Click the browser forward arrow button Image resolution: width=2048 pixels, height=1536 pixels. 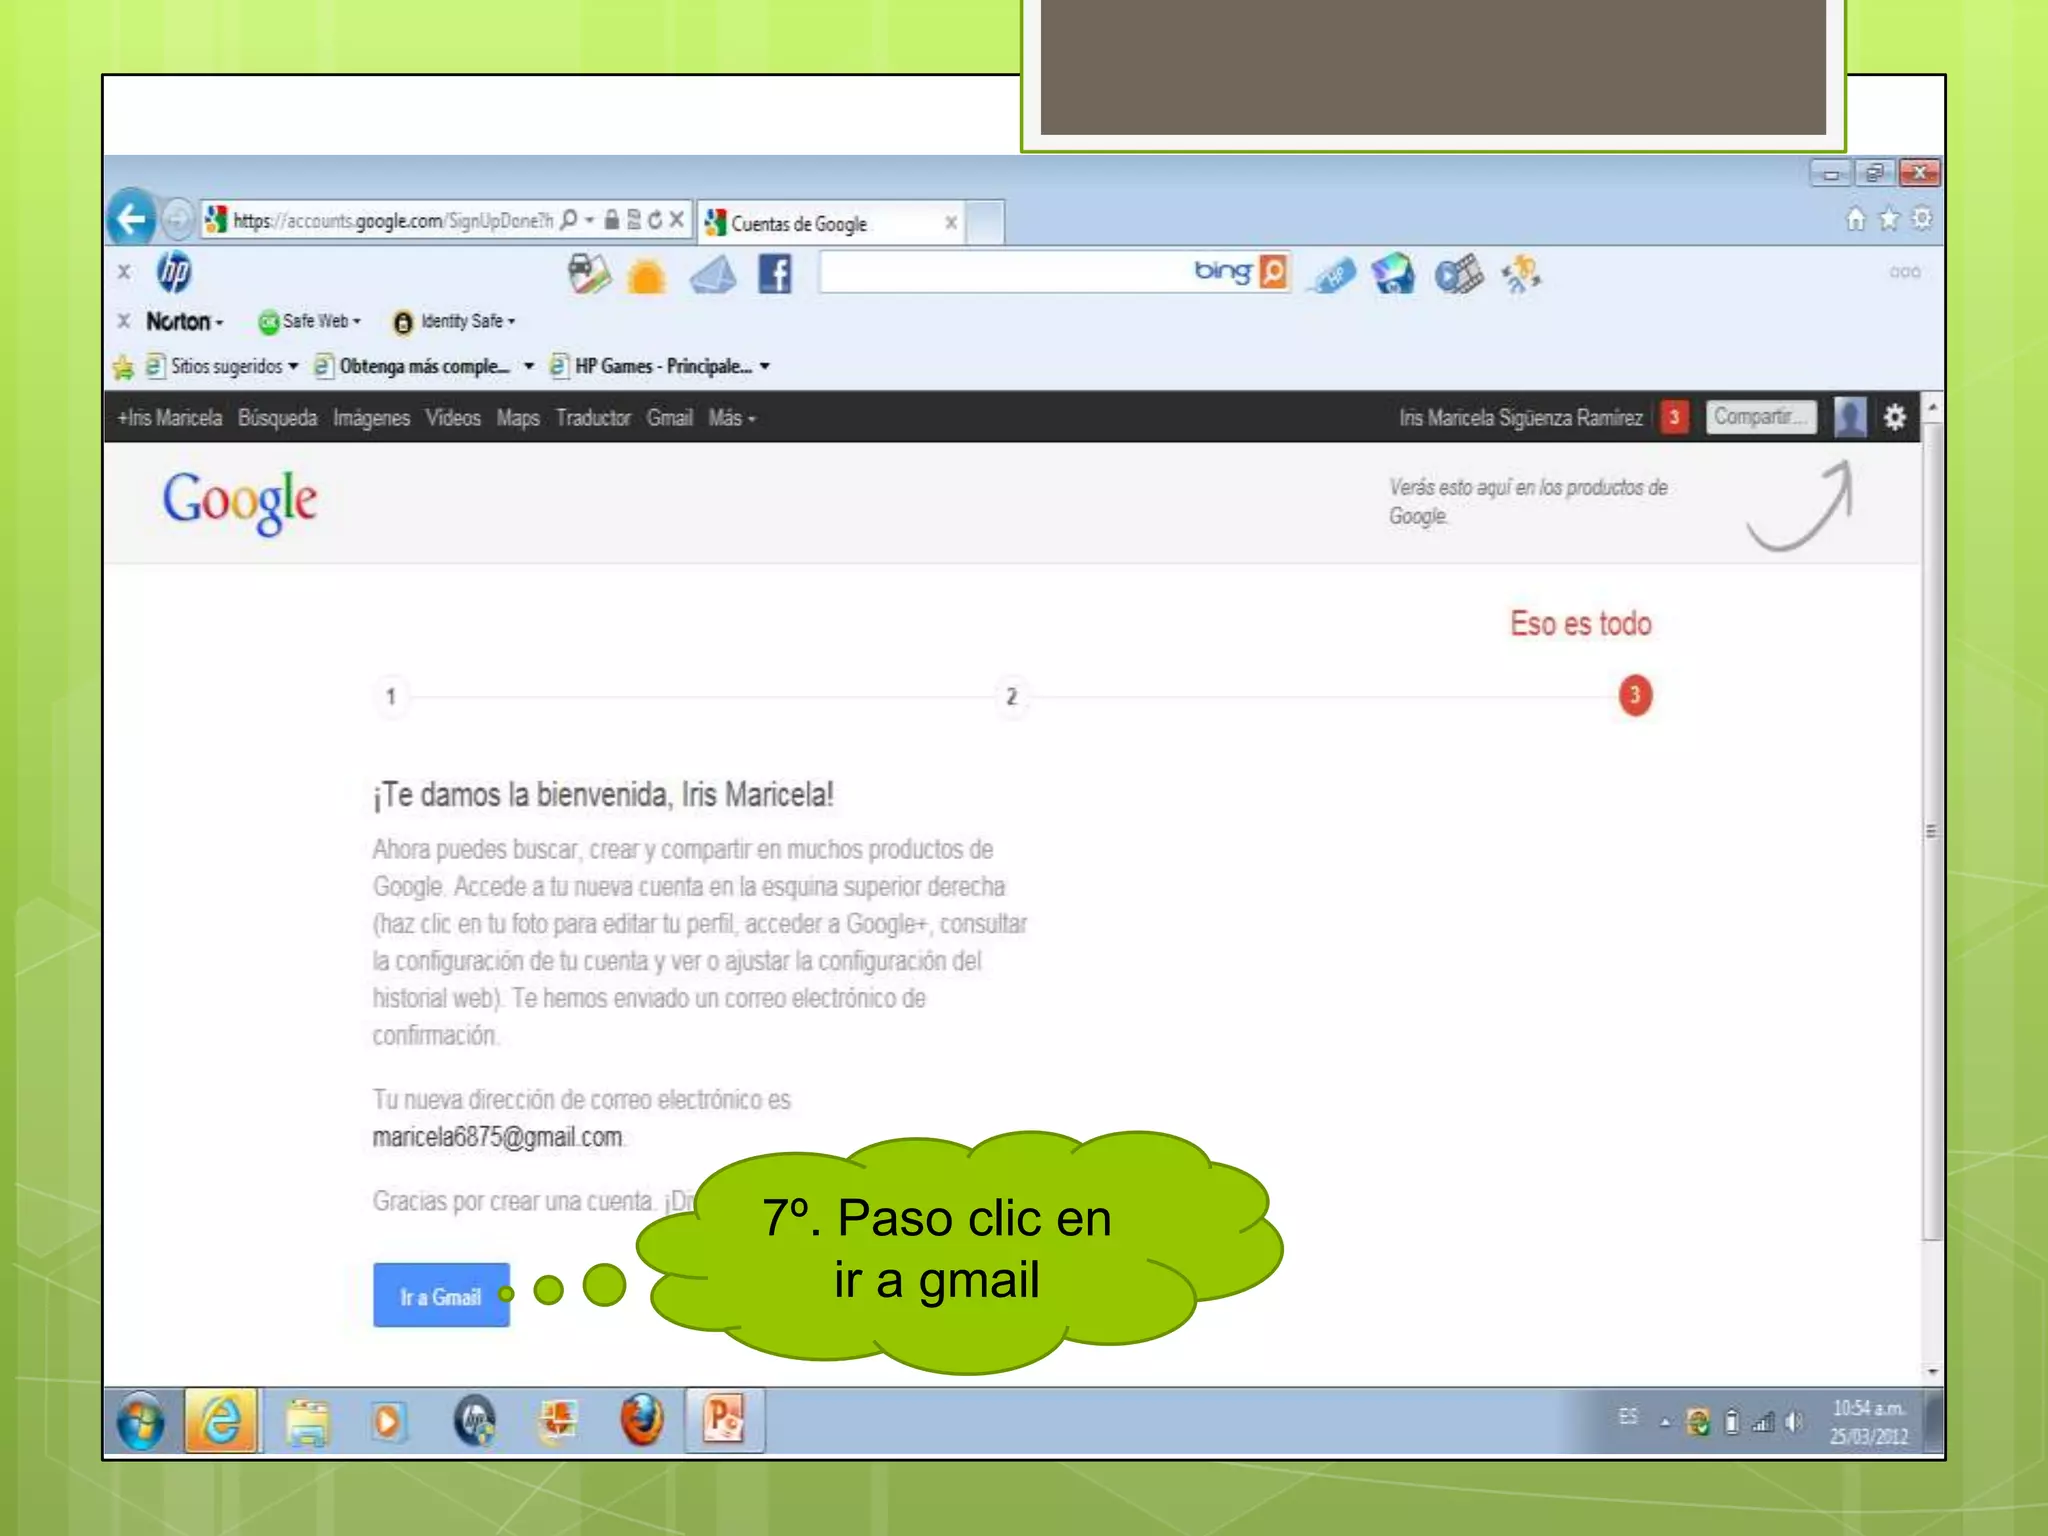[x=177, y=219]
